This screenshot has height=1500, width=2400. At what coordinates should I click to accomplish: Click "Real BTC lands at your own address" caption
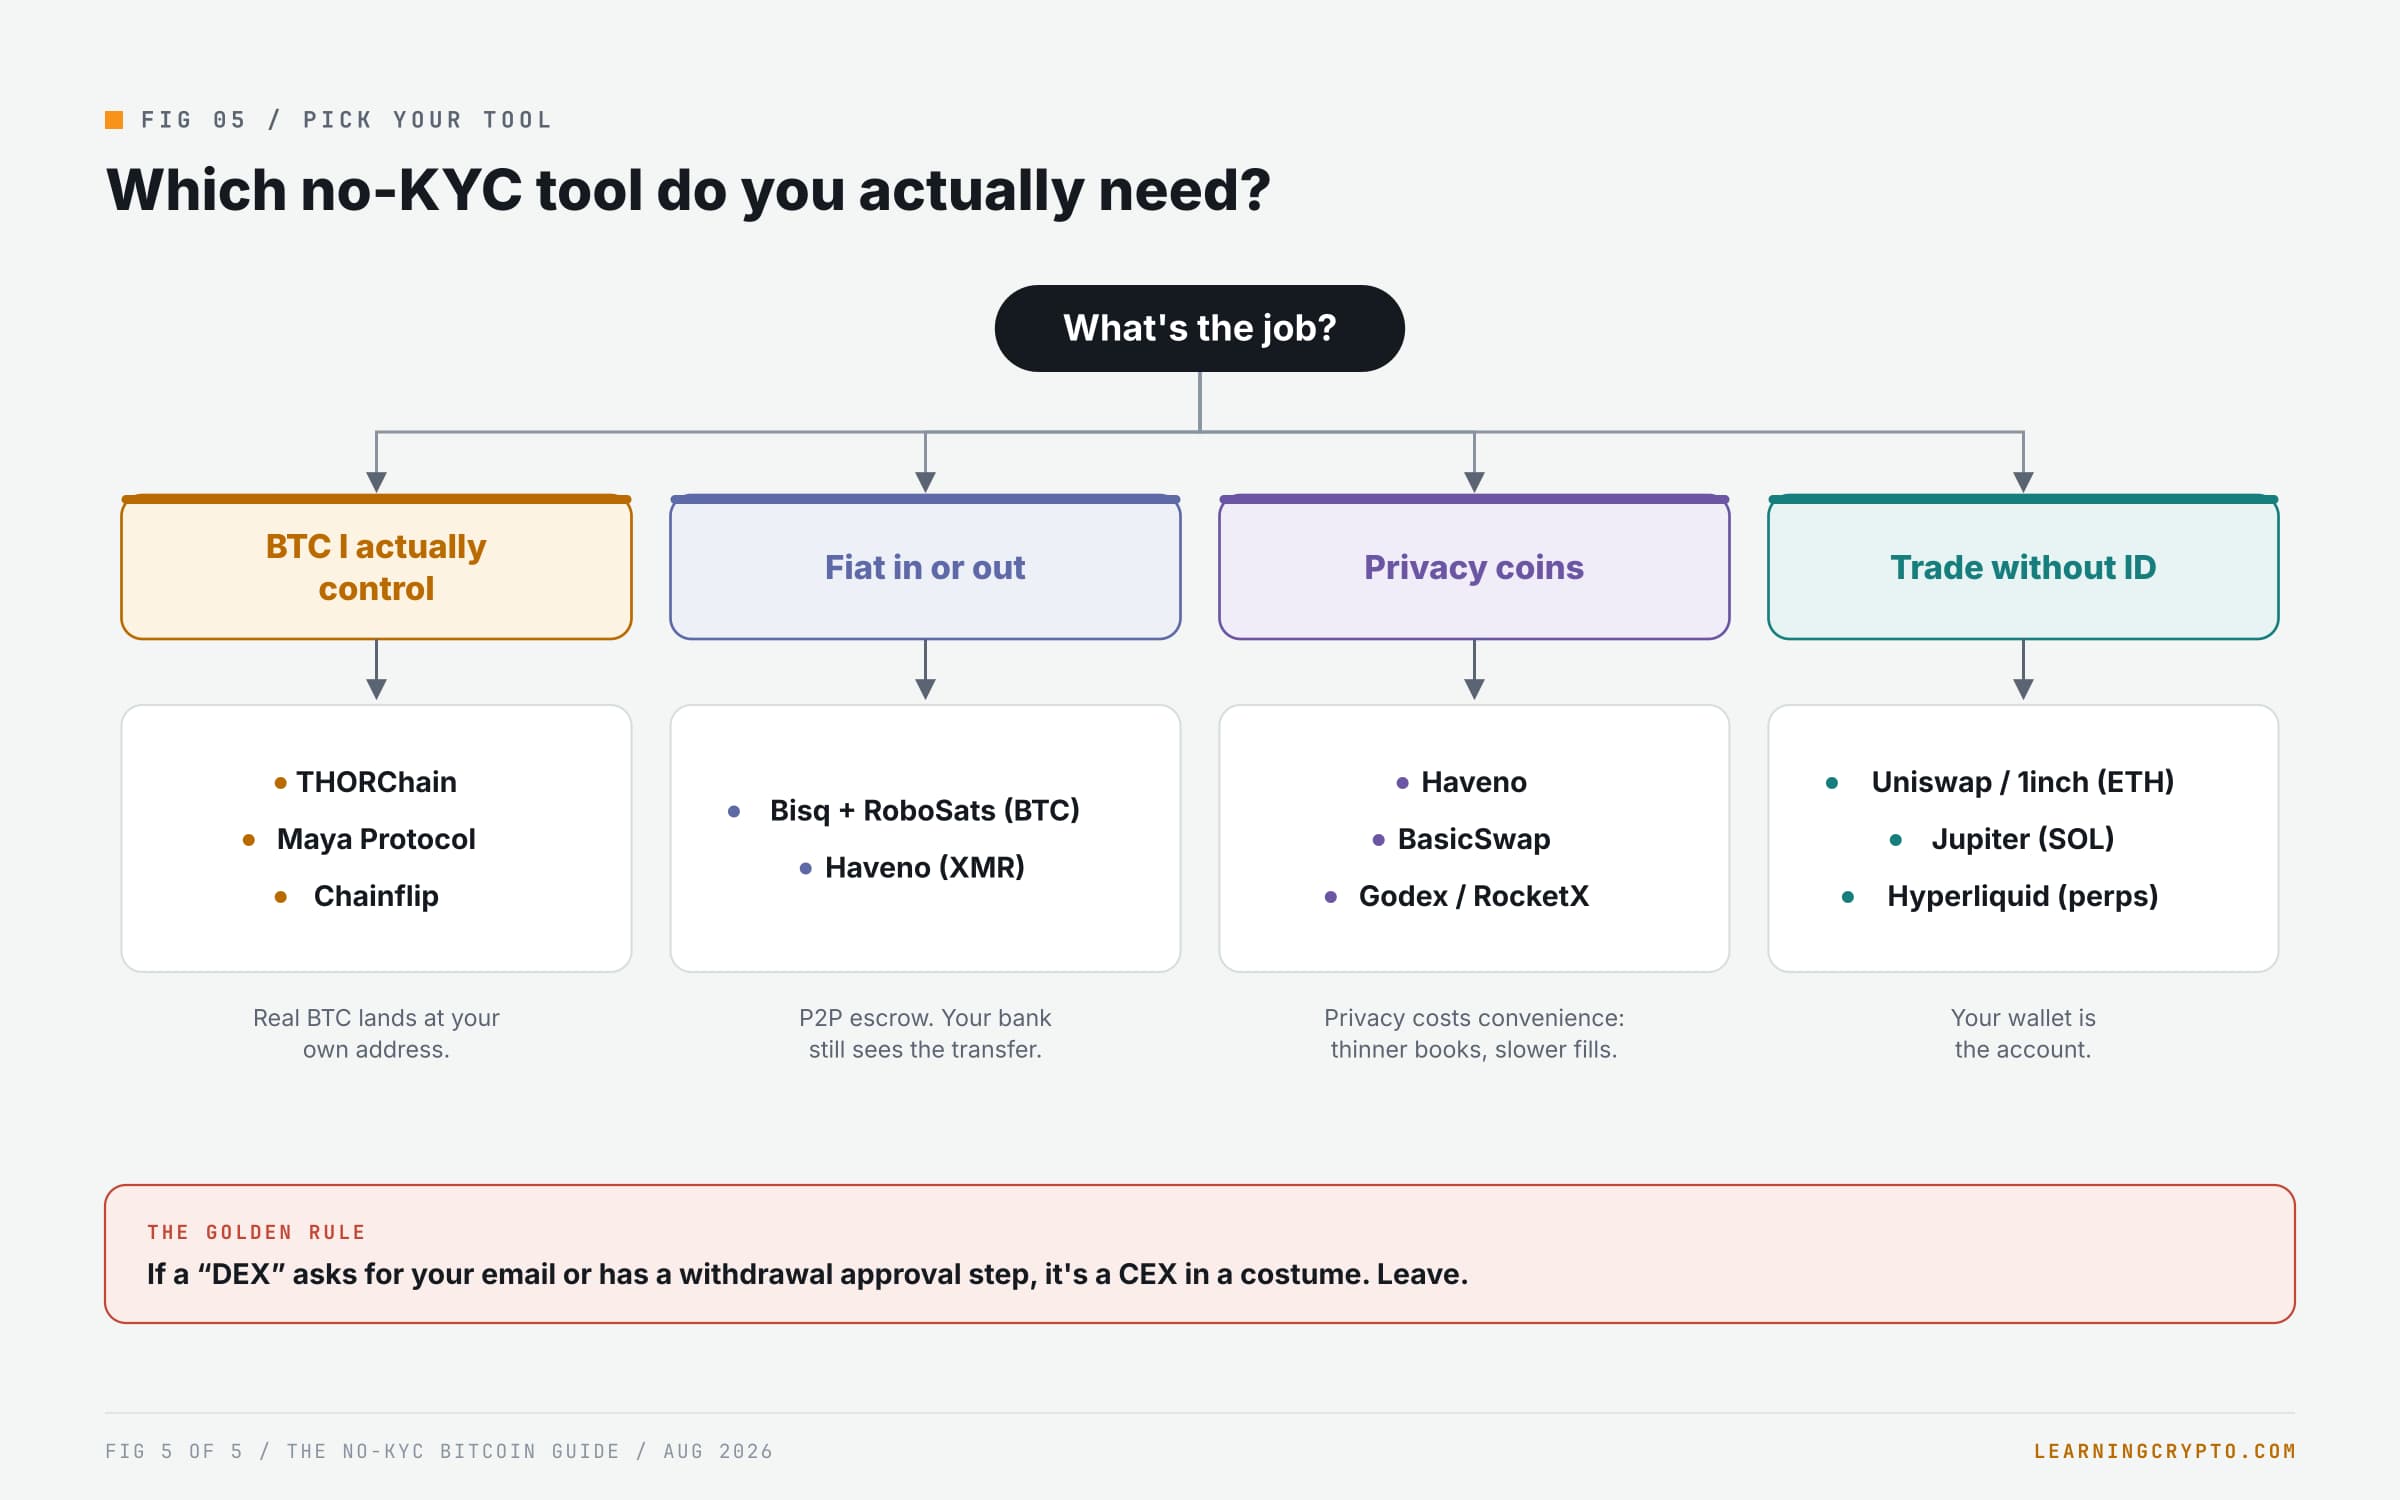pos(376,1034)
